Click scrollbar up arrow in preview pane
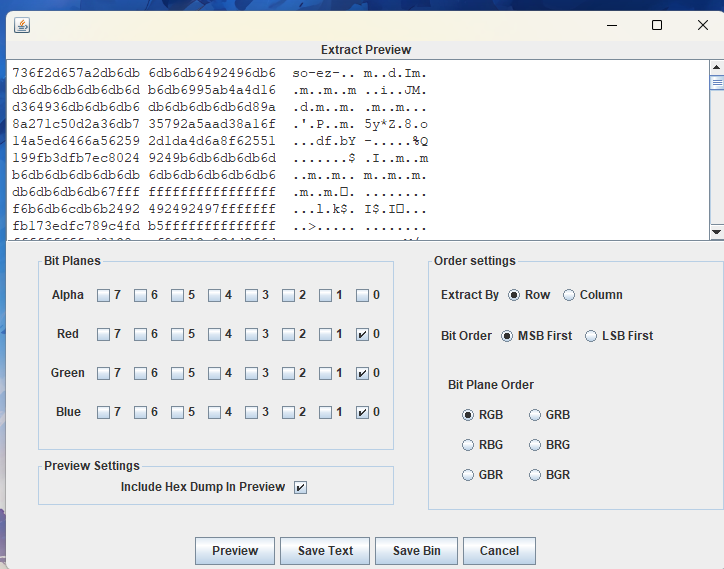 tap(717, 67)
